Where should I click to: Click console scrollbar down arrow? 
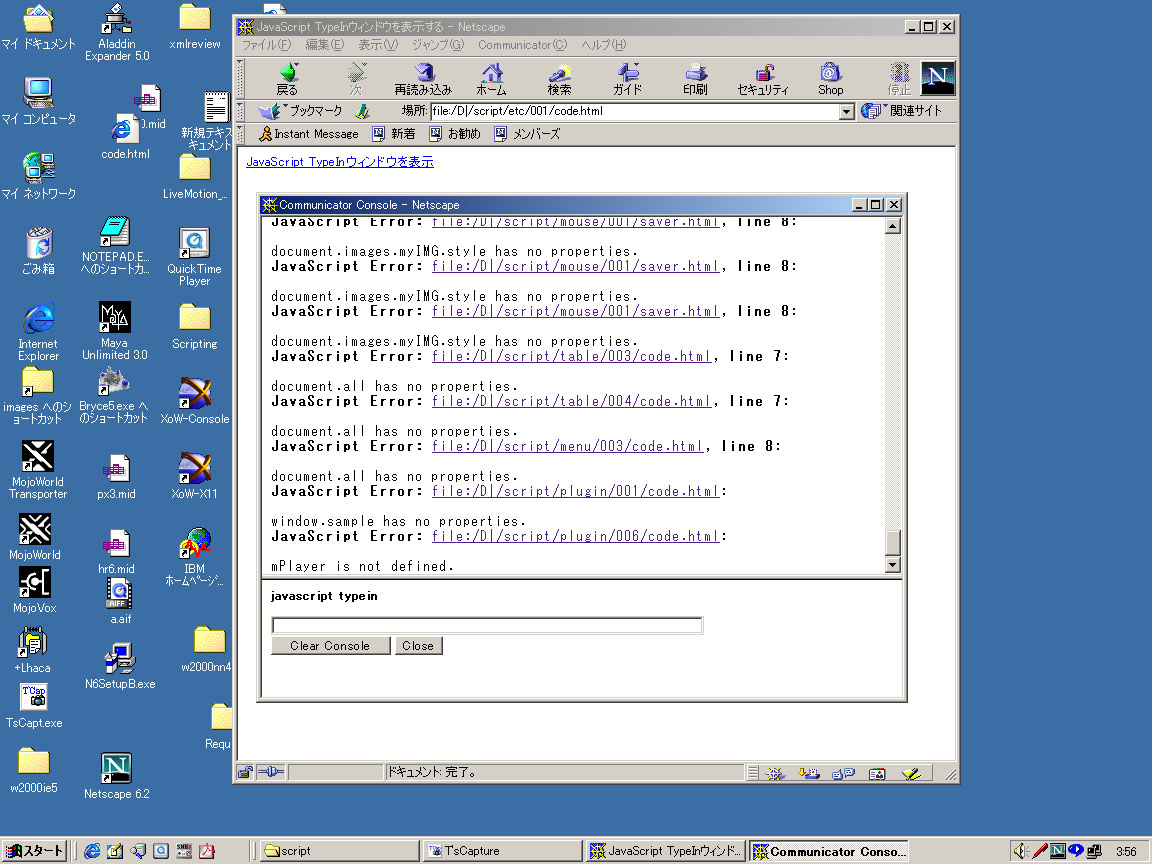click(893, 565)
